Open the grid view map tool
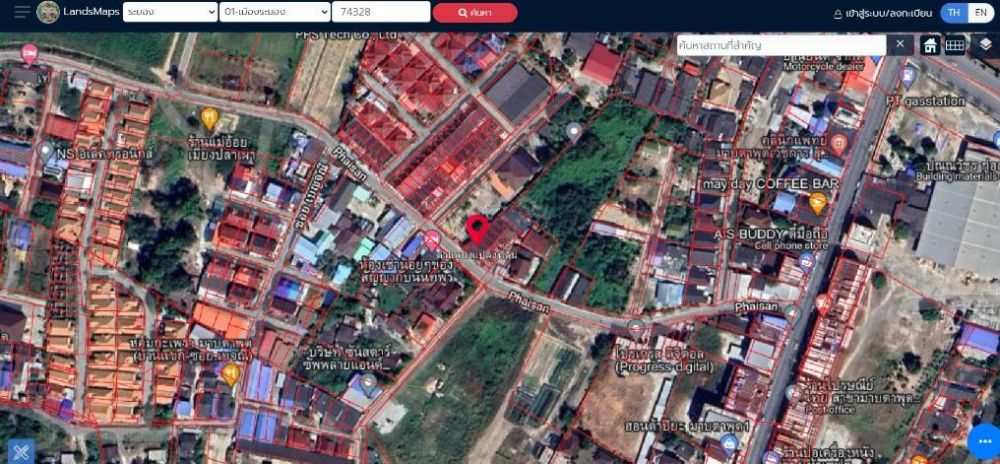Screen dimensions: 1000x464 pyautogui.click(x=955, y=45)
